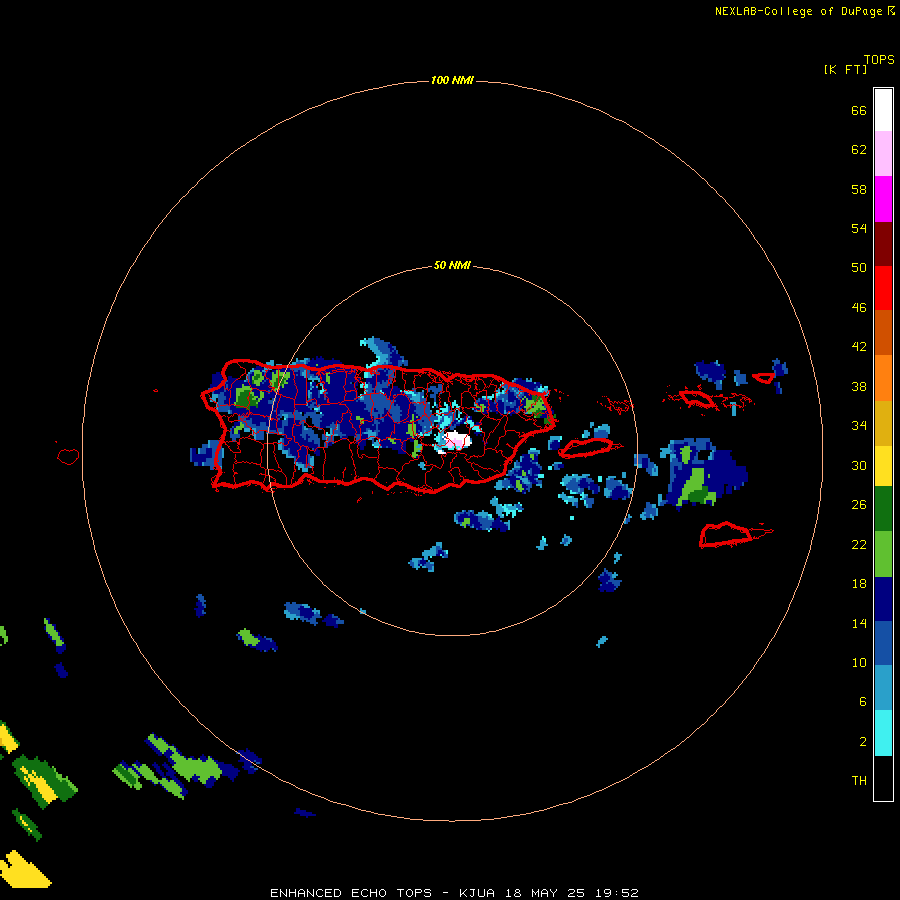Click the '50 NMI' range ring label
The image size is (900, 900).
[452, 265]
